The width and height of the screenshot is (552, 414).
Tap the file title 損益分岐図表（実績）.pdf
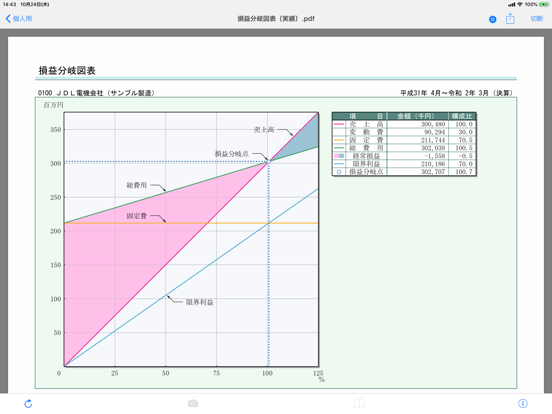tap(276, 19)
